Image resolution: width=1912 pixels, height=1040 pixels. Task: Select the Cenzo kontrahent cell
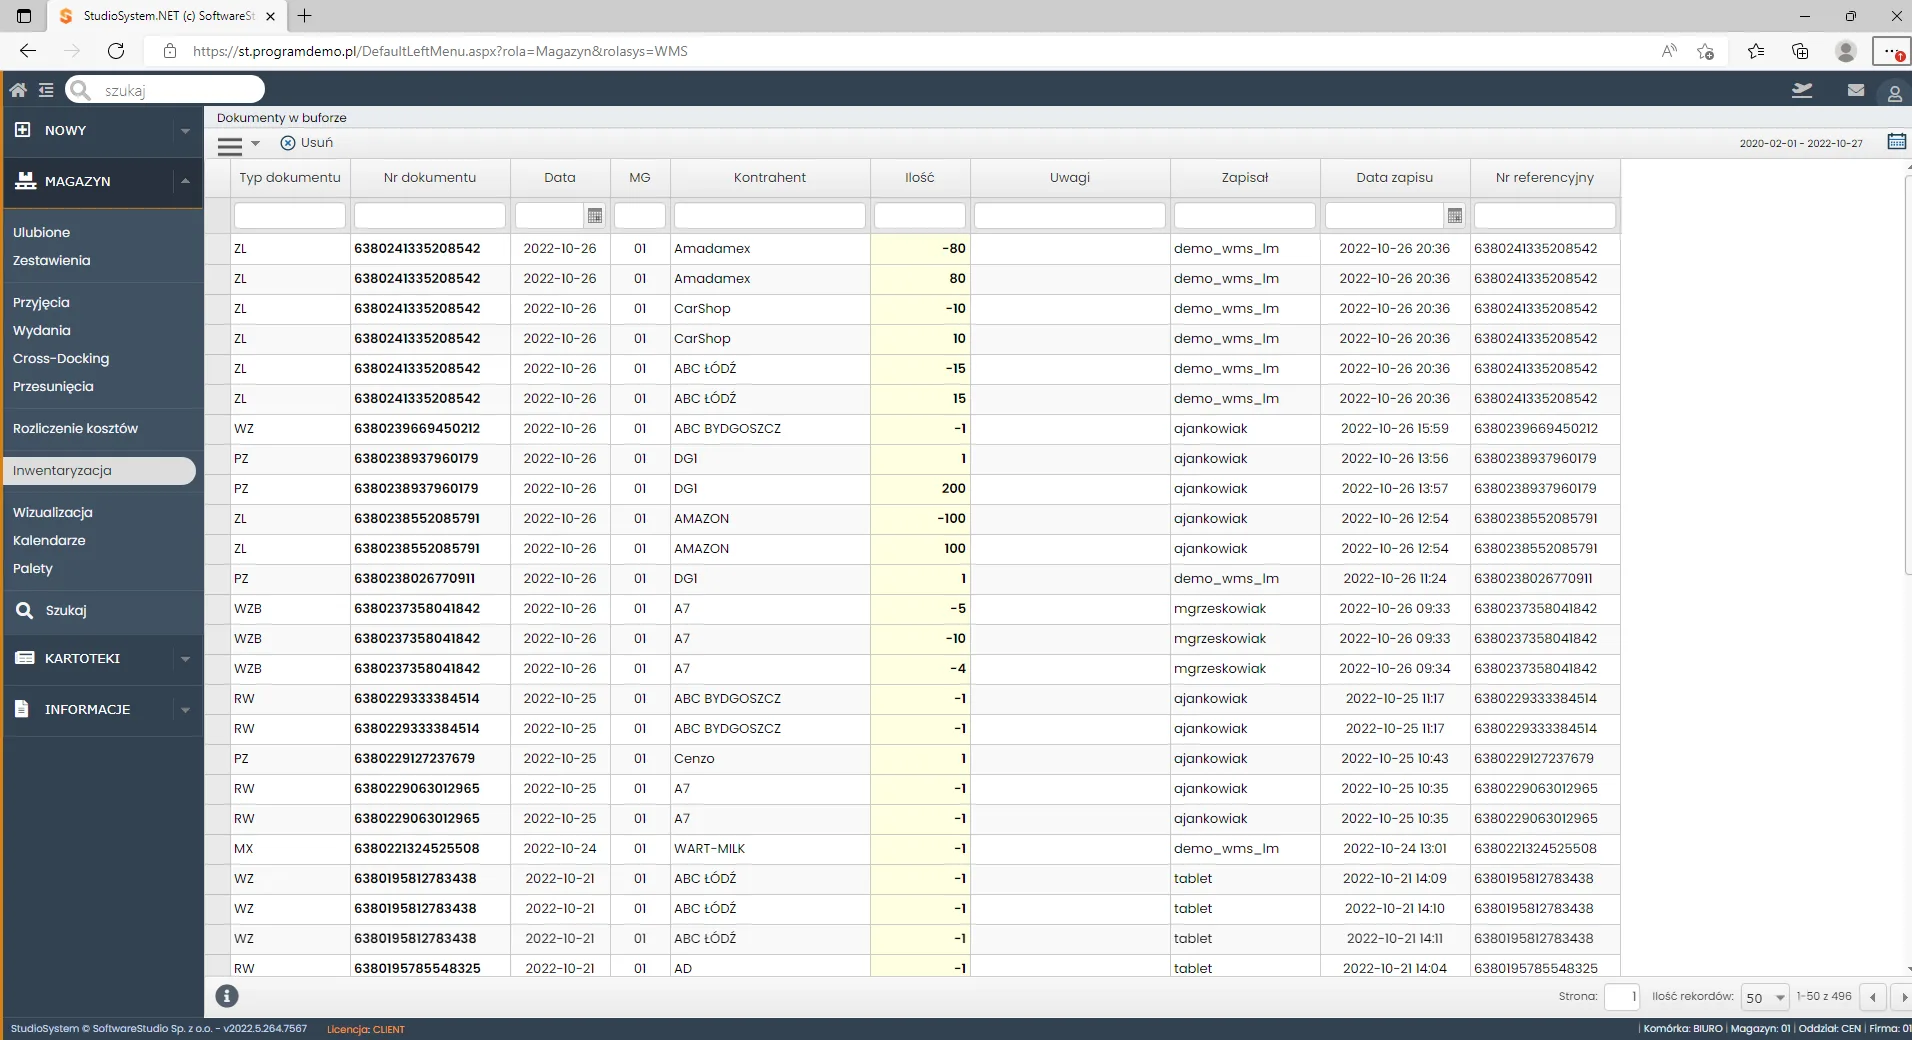(x=770, y=758)
